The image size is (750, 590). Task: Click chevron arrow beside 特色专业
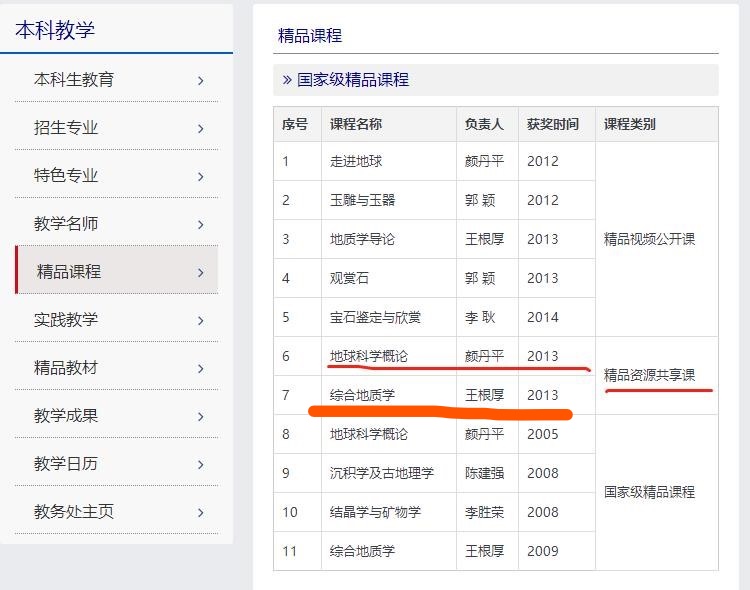tap(201, 176)
